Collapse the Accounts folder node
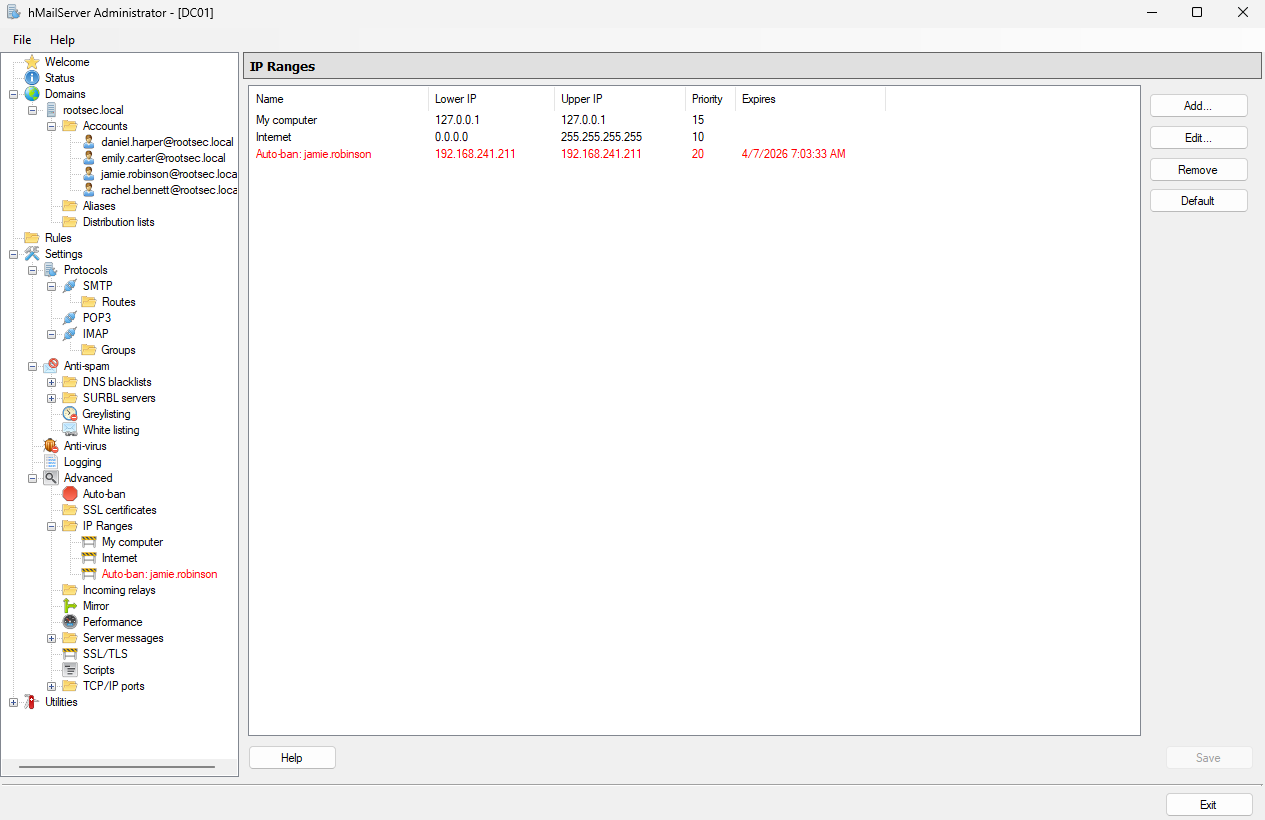Image resolution: width=1265 pixels, height=820 pixels. point(51,126)
